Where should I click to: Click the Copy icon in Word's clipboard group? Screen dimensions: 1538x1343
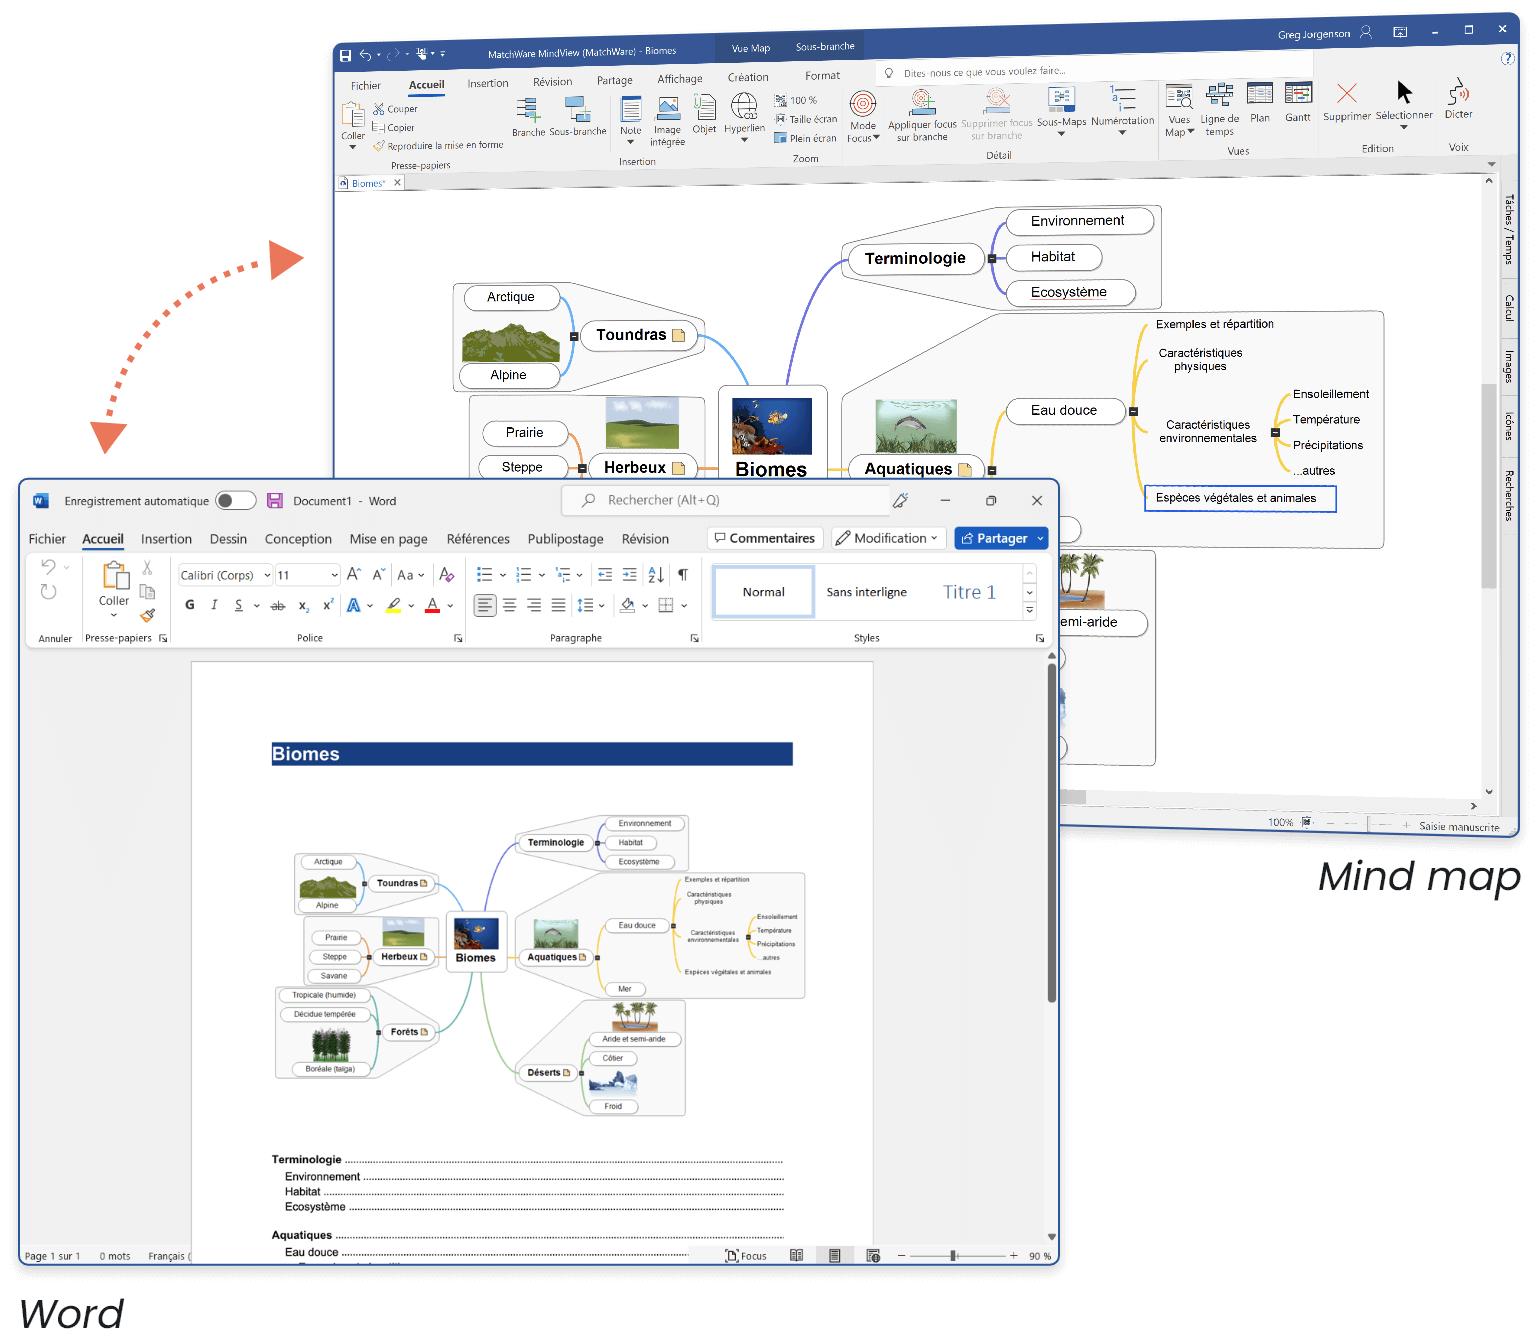(147, 591)
